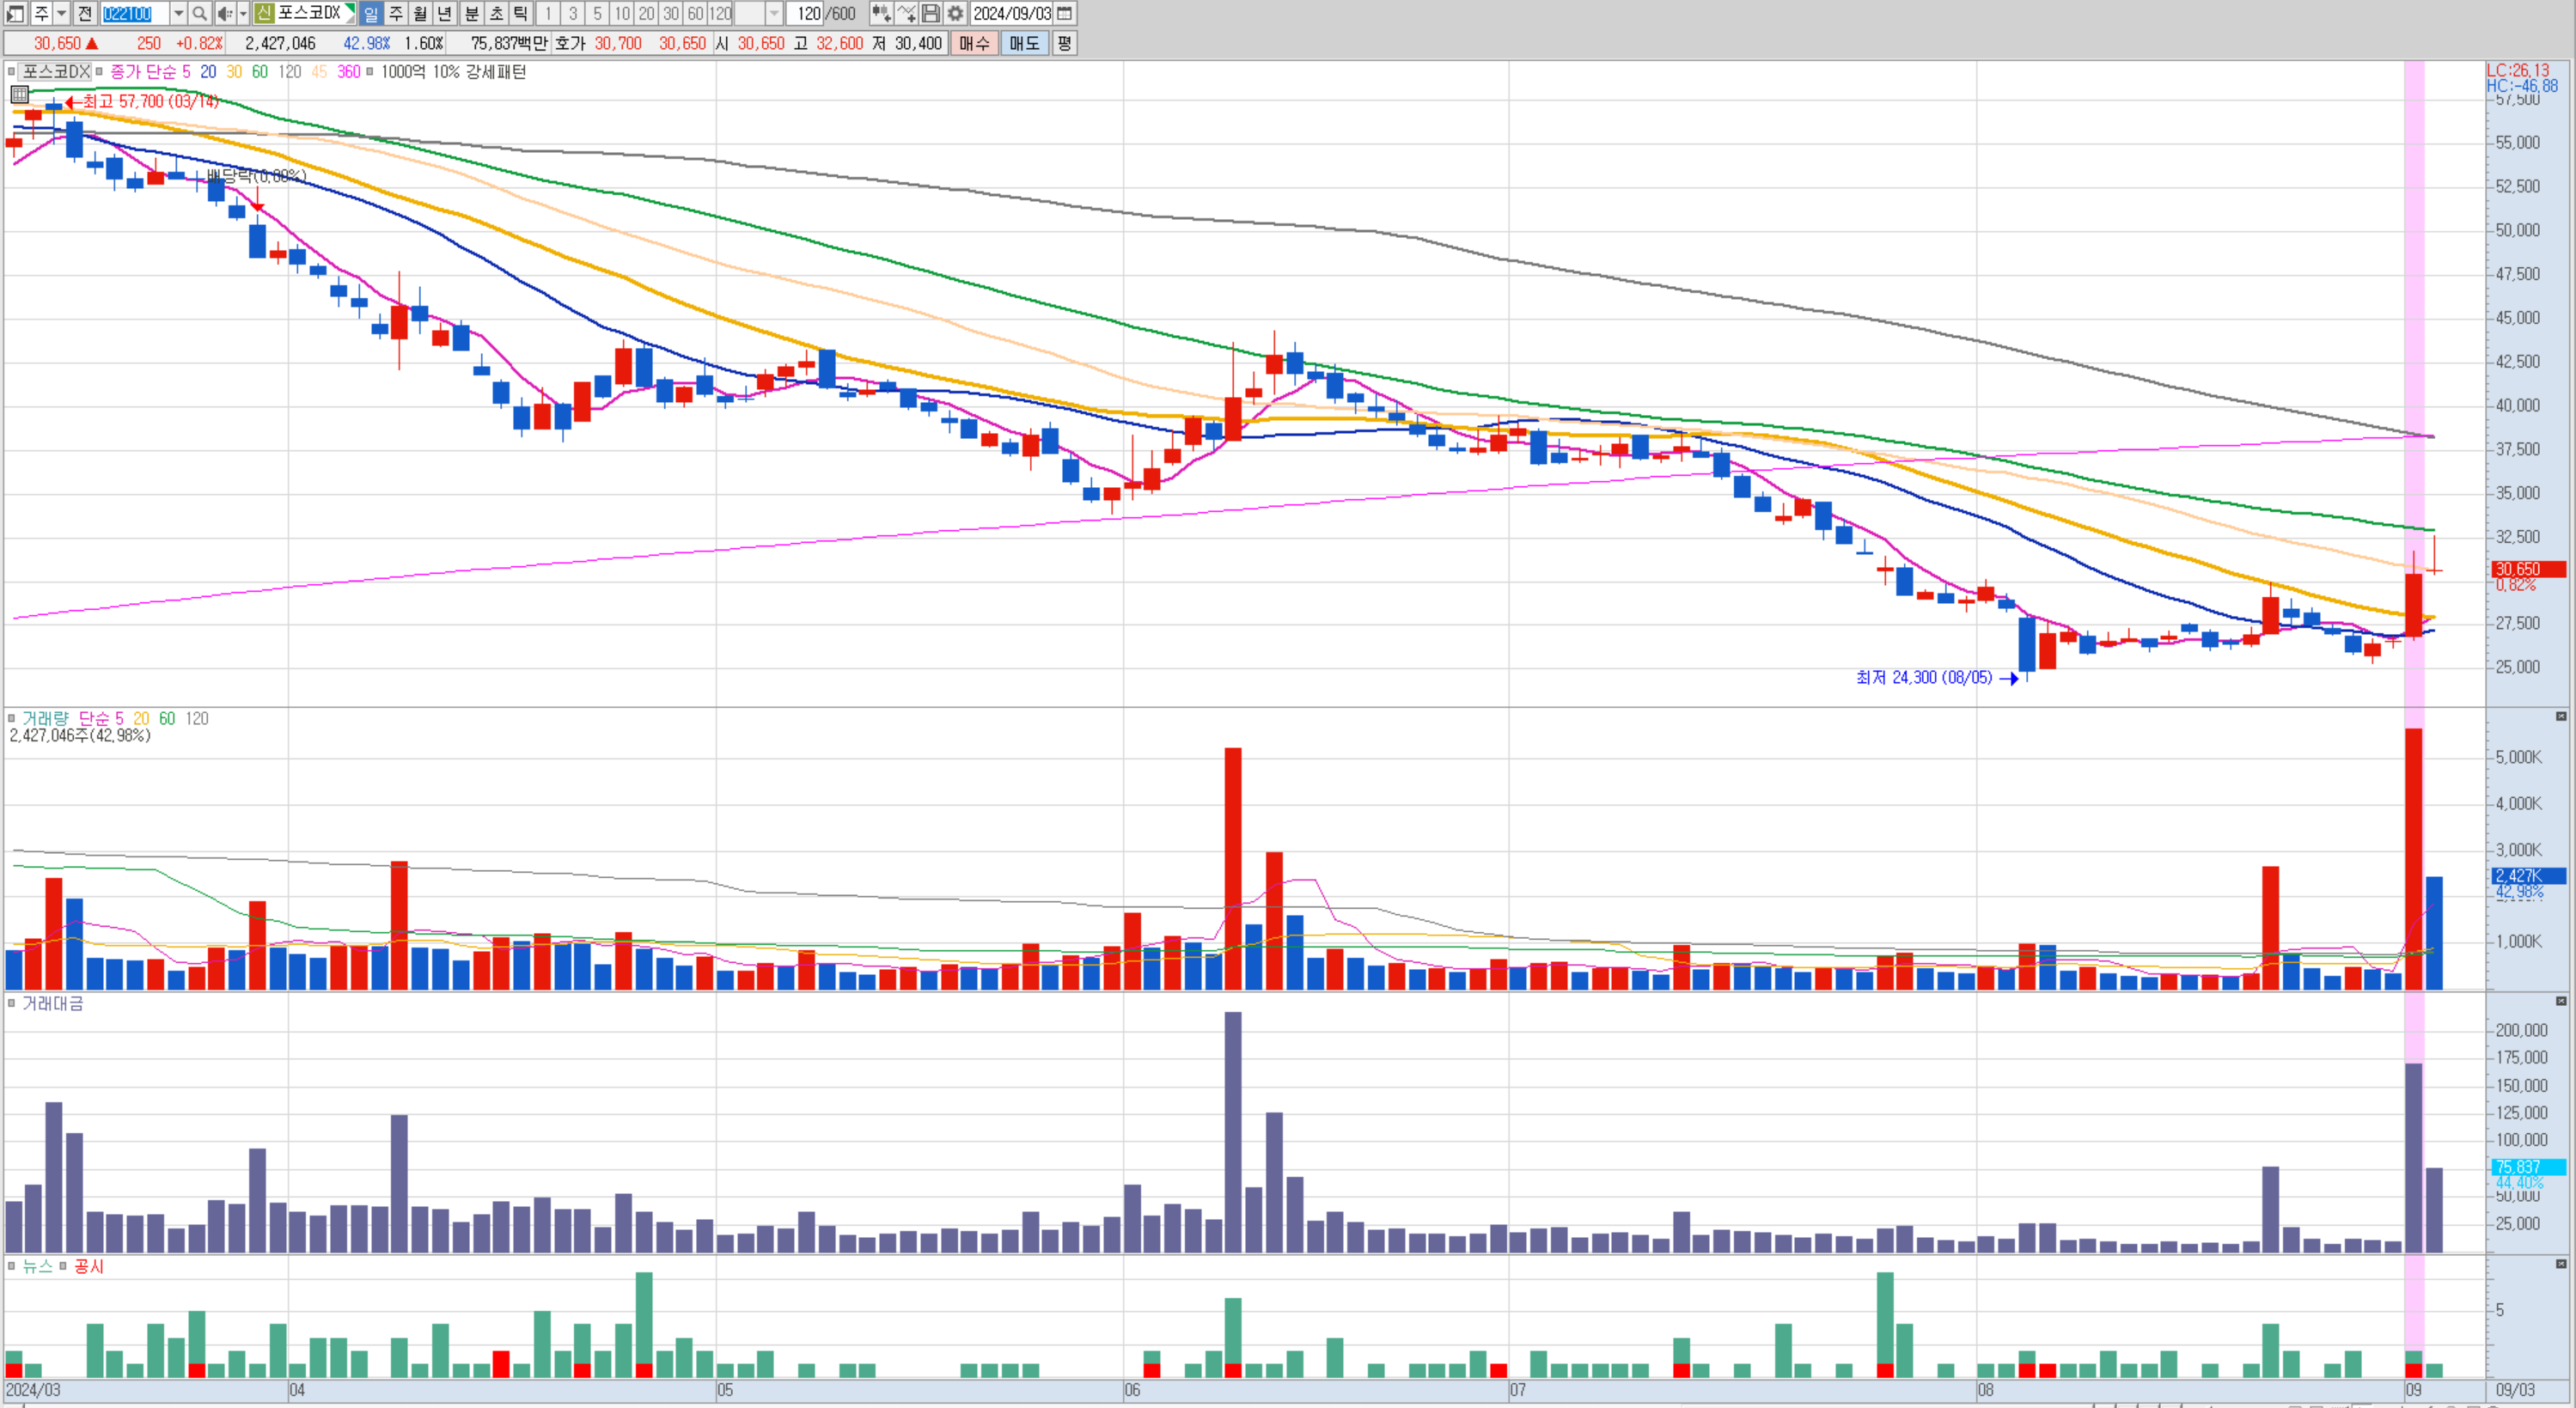Click the magnifier stock search icon

[199, 13]
